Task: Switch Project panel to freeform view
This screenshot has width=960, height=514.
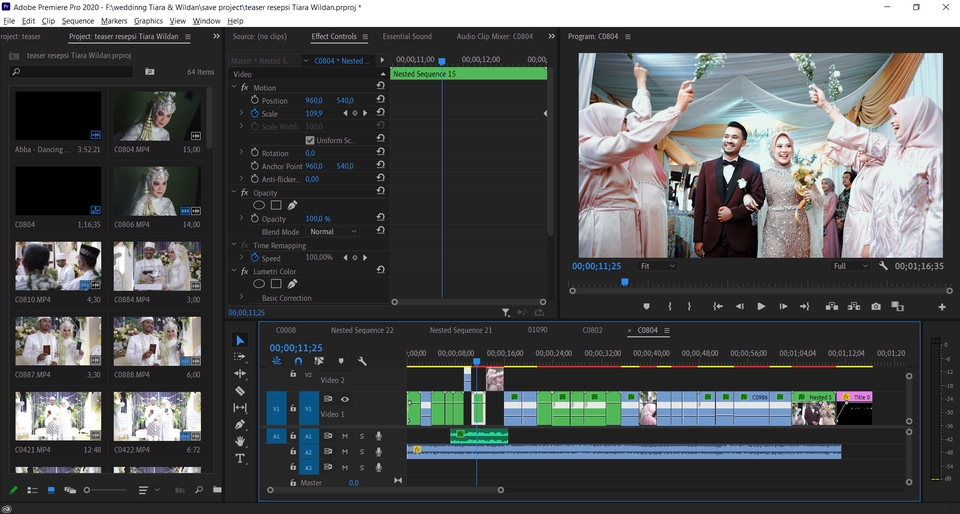Action: coord(70,490)
